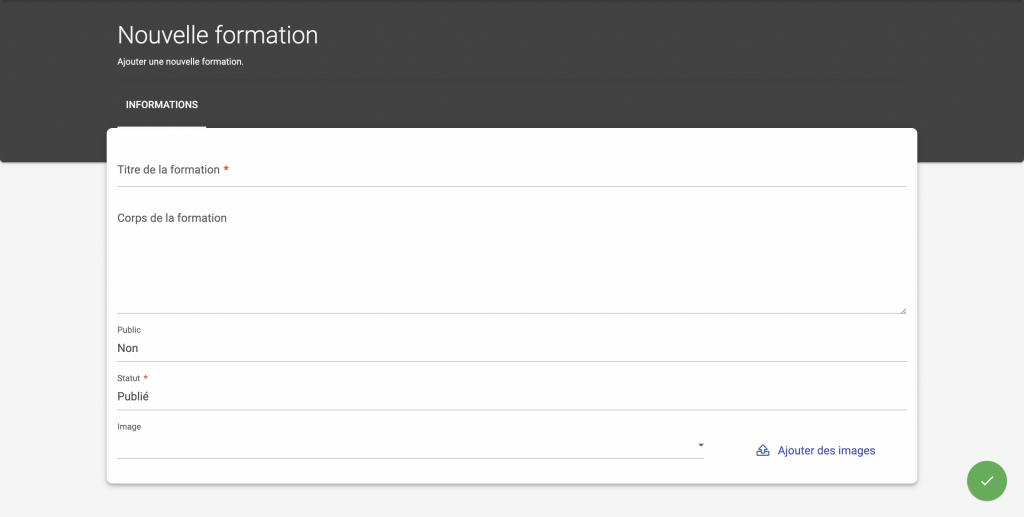Open the Public select showing Non
The width and height of the screenshot is (1024, 517).
pyautogui.click(x=511, y=349)
